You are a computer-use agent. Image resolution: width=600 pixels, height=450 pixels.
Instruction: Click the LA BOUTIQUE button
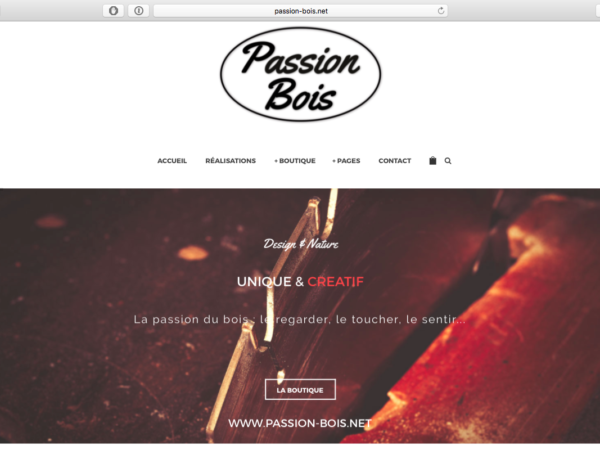300,390
